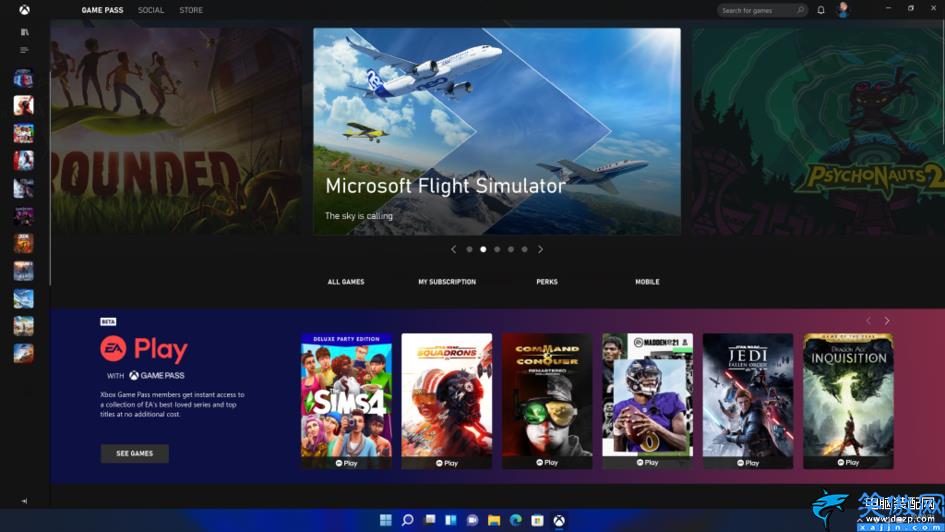Screen dimensions: 945x532
Task: Open the sidebar queue list icon
Action: coord(24,50)
